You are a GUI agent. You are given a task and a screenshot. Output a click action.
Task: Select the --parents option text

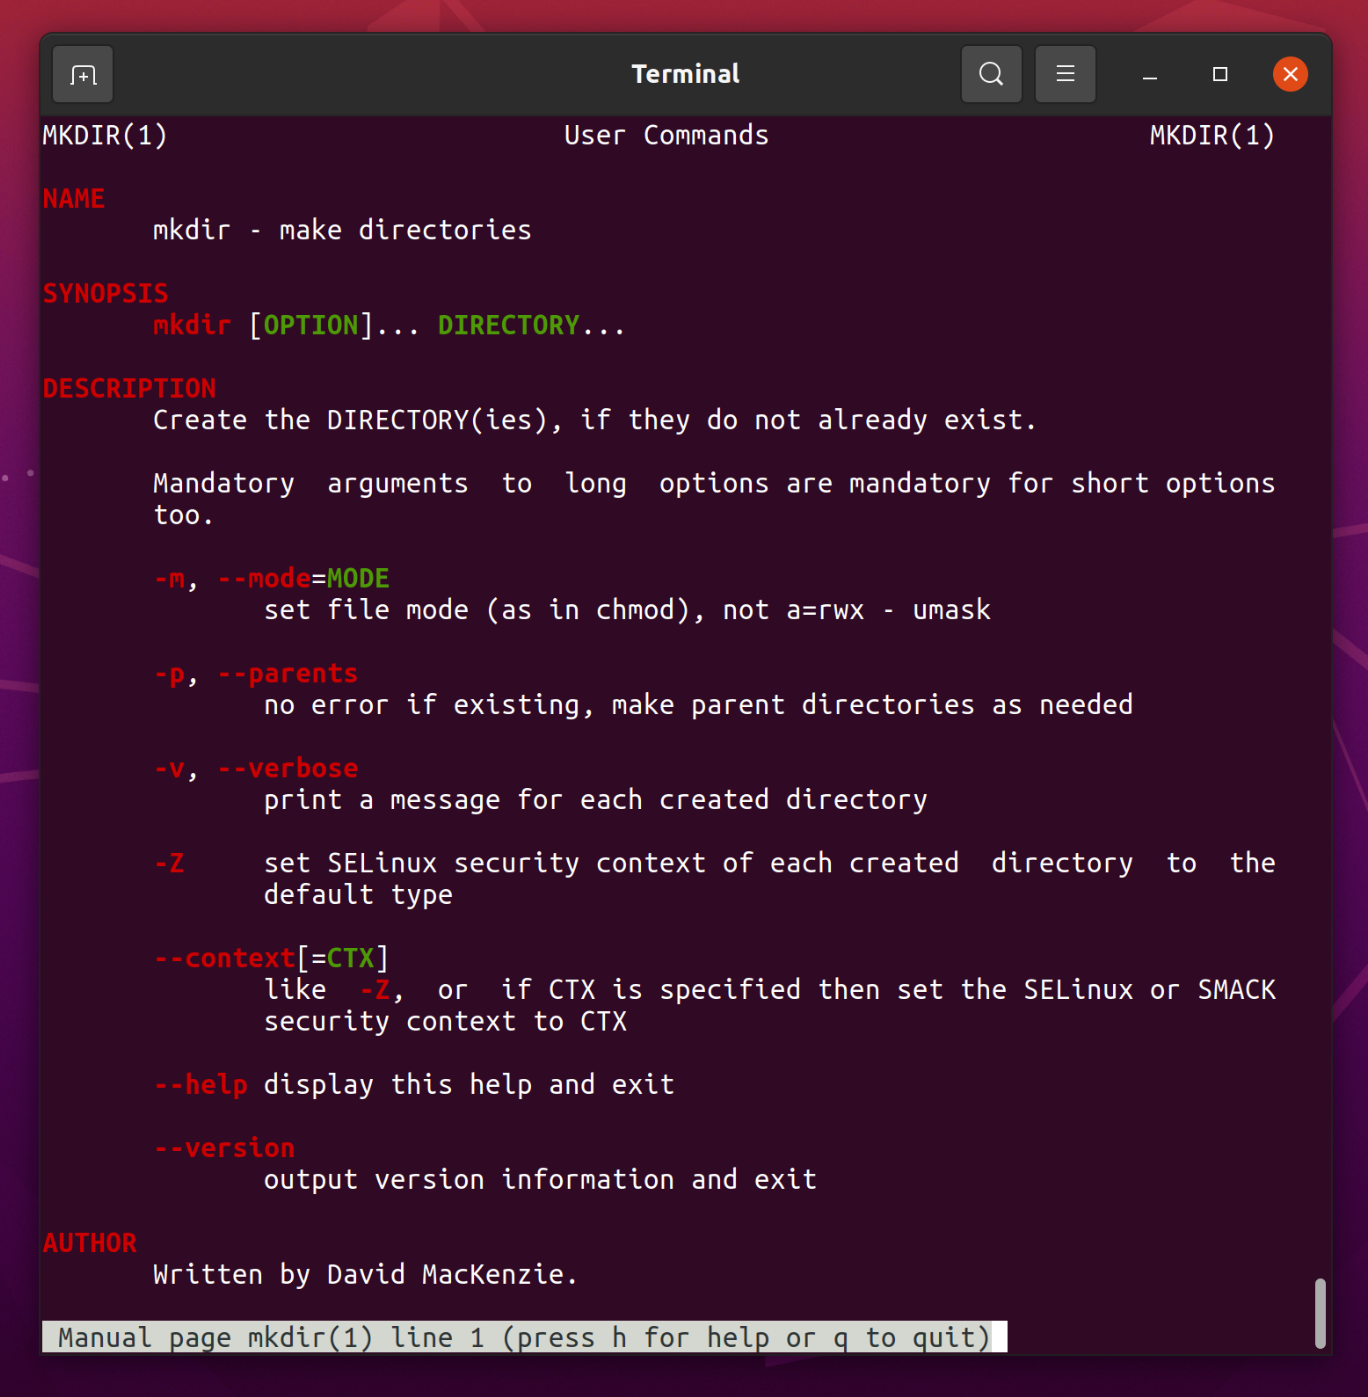point(287,673)
